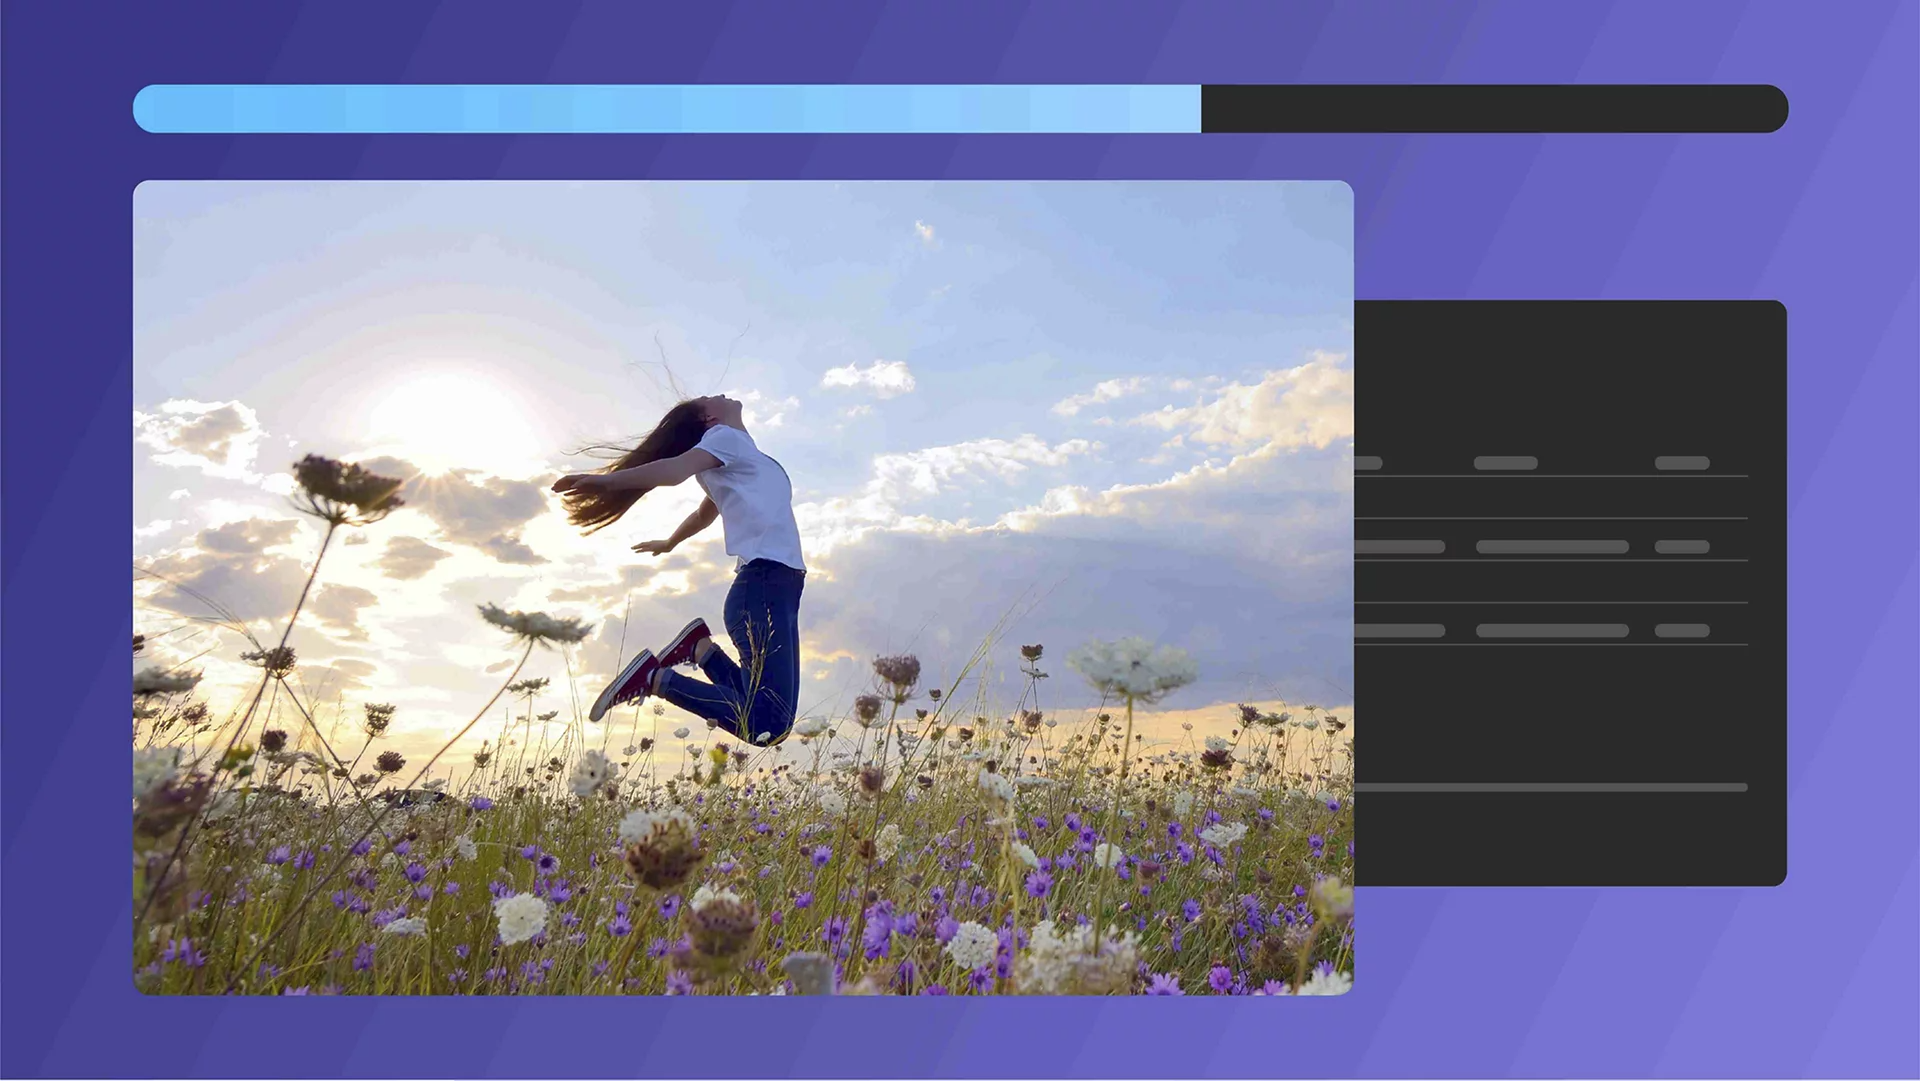Screen dimensions: 1920x1081
Task: Click the left pill in third panel row
Action: click(1400, 631)
